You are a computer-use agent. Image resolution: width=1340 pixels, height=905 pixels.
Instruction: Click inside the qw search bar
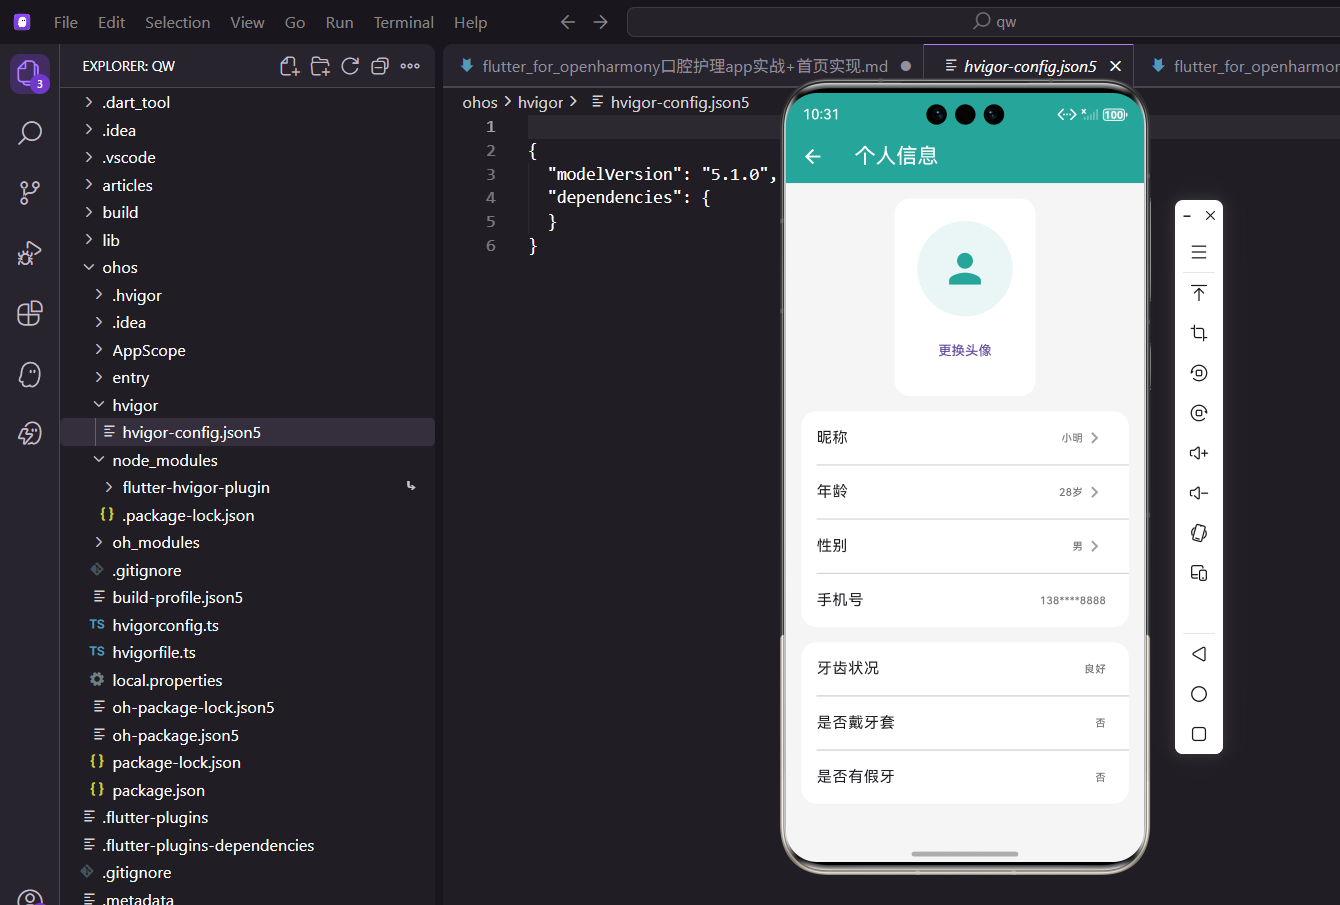pos(1000,21)
